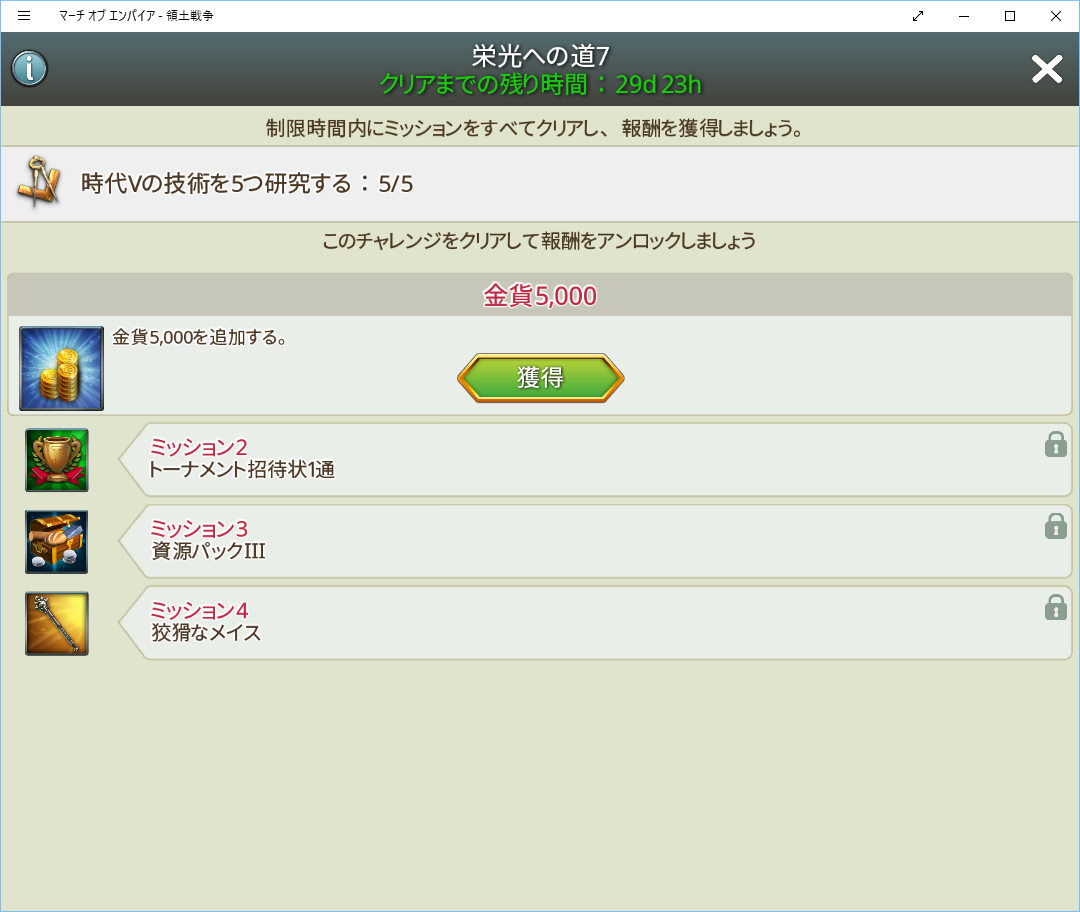
Task: Click the trophy icon for ミッション2
Action: [56, 460]
